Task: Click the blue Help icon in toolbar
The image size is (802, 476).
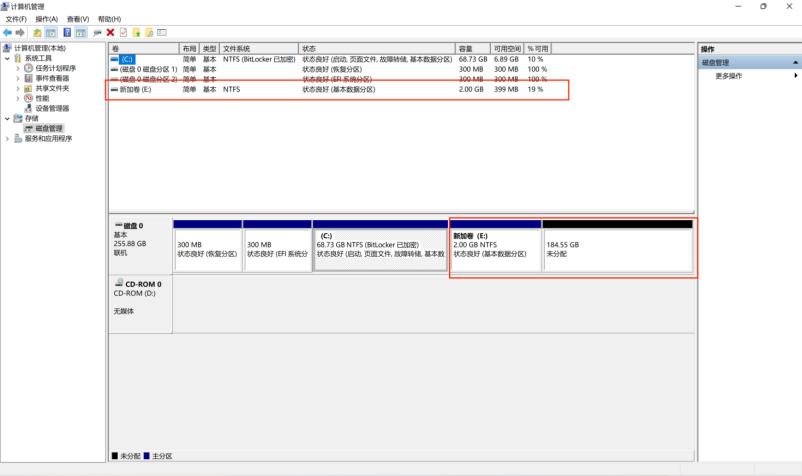Action: click(66, 33)
